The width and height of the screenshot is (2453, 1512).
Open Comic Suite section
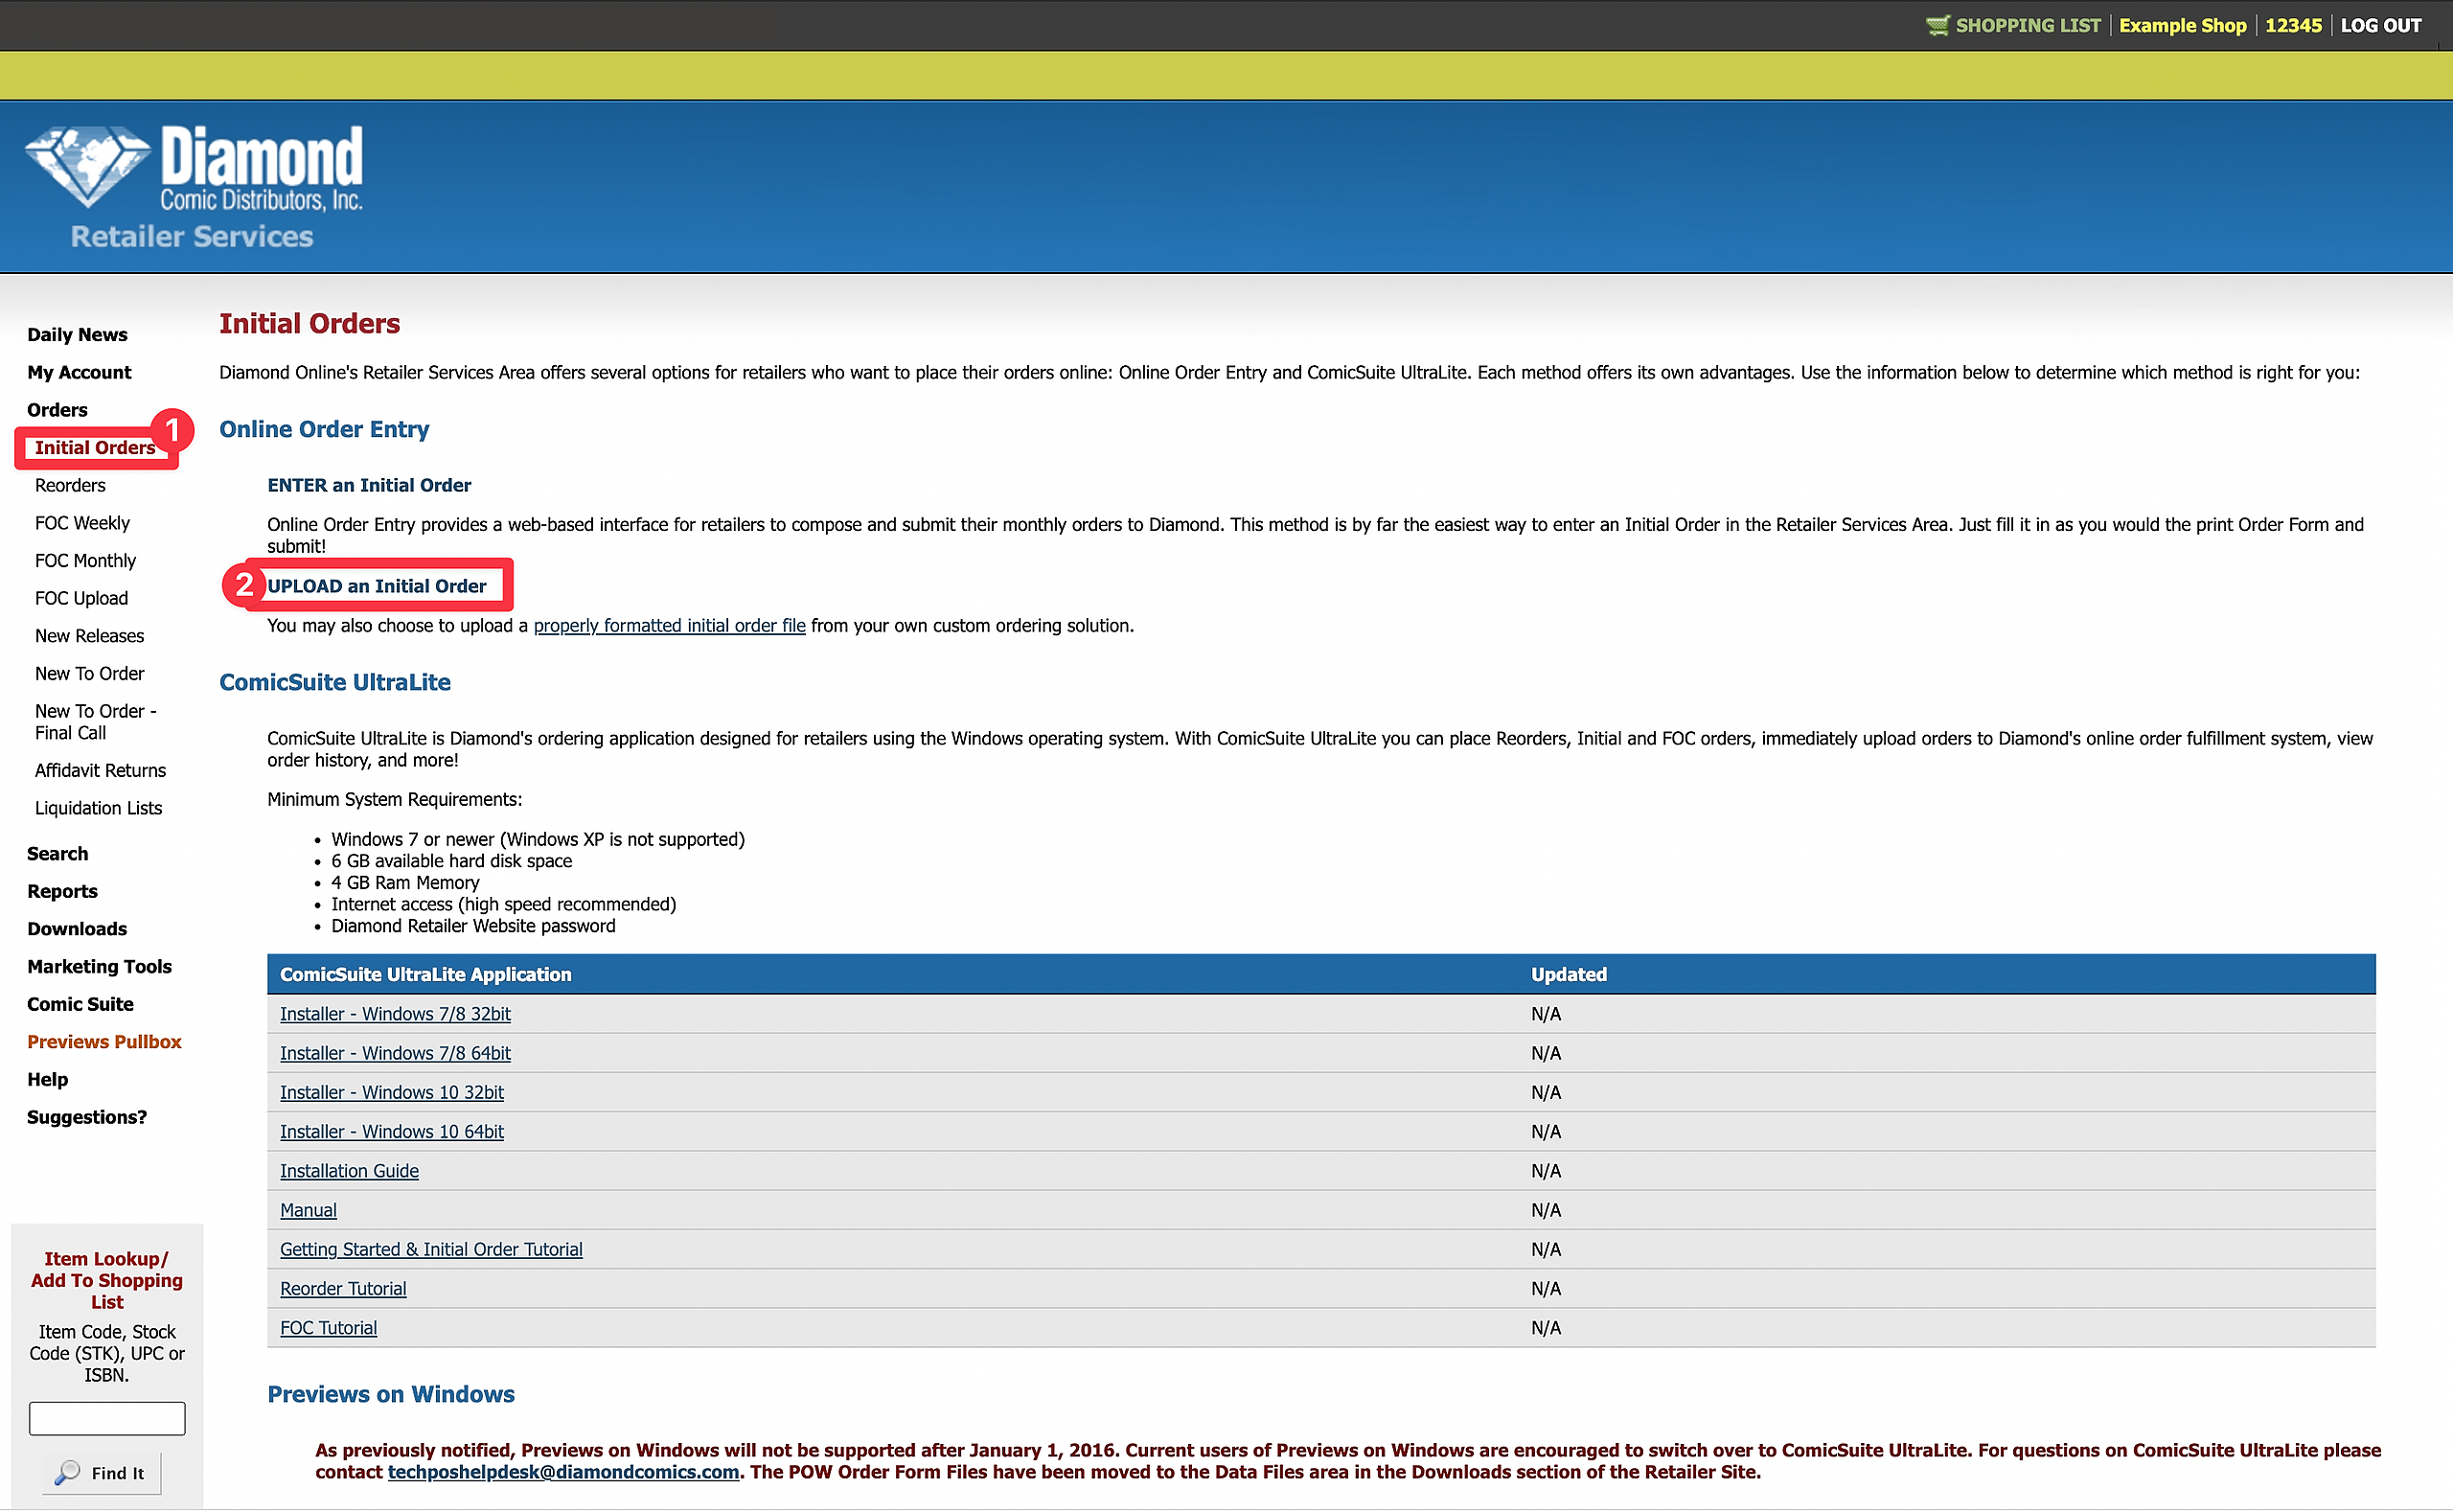click(x=80, y=1004)
